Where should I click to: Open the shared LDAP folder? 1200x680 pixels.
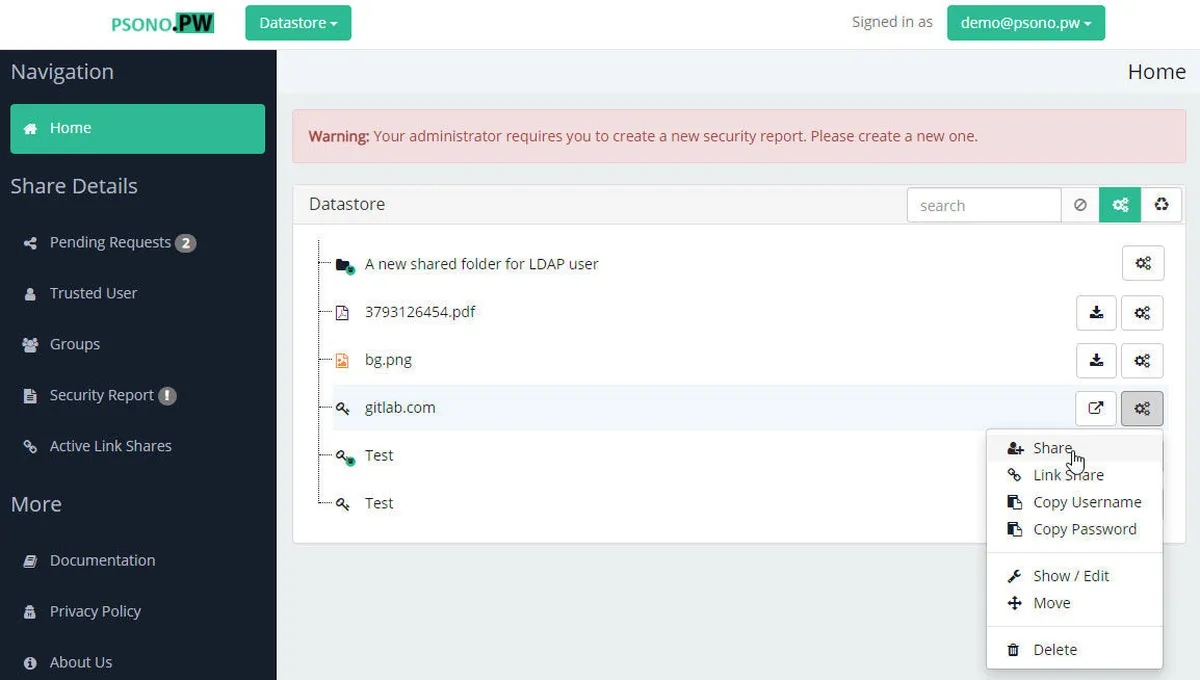[481, 264]
